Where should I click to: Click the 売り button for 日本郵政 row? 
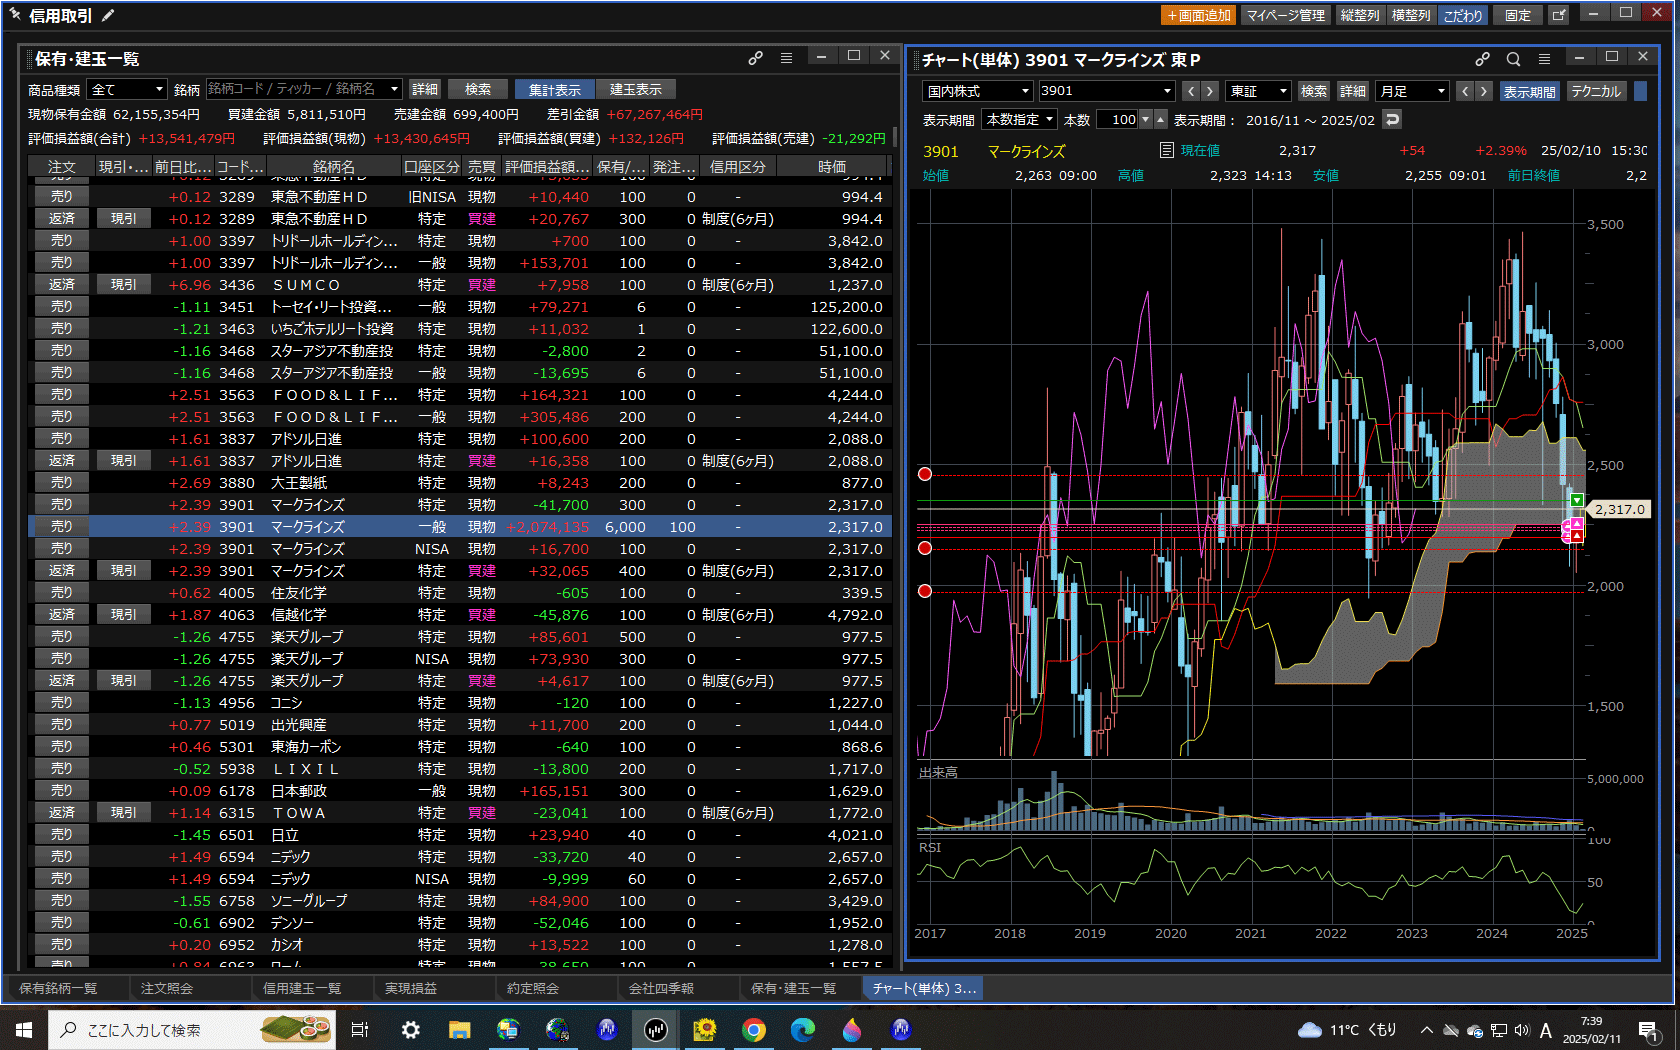coord(62,791)
